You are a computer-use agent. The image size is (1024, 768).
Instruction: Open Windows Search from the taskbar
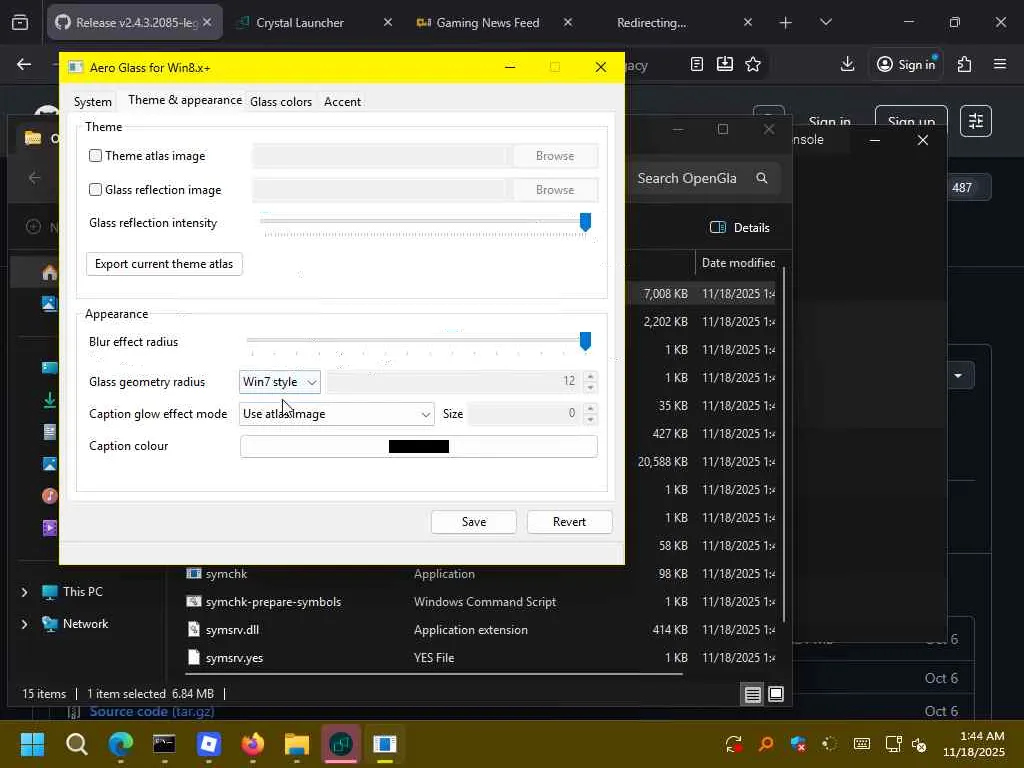click(x=76, y=744)
